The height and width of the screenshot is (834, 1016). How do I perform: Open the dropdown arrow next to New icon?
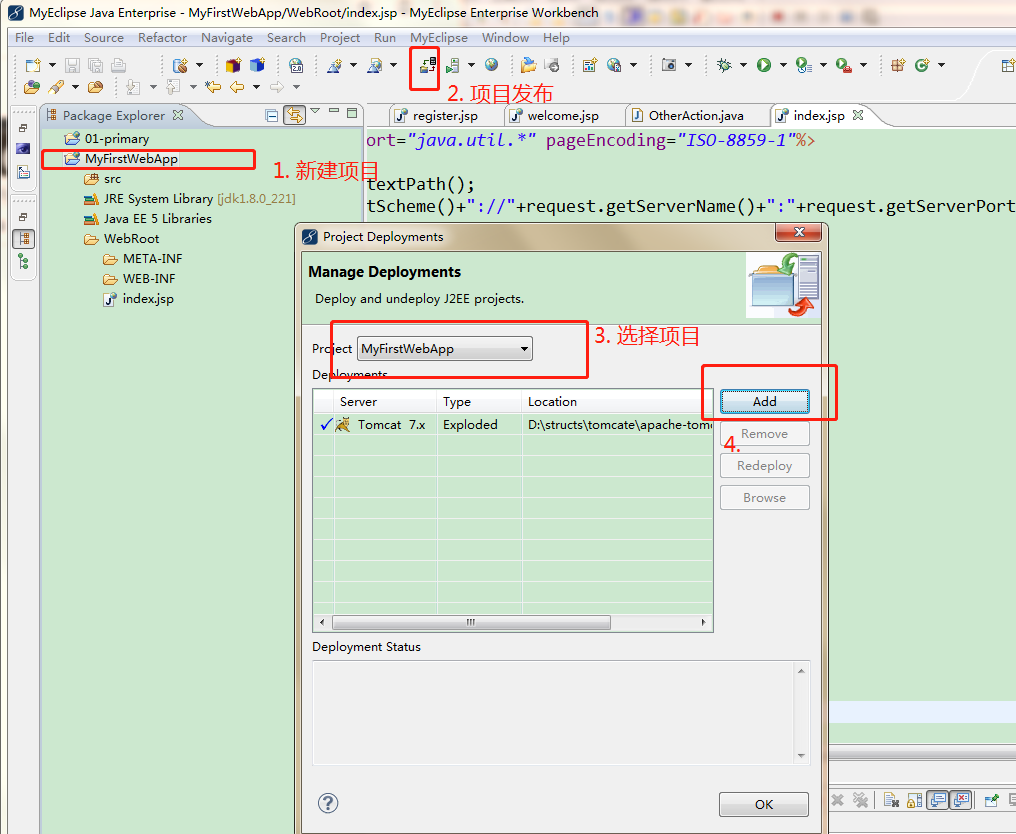pyautogui.click(x=52, y=65)
